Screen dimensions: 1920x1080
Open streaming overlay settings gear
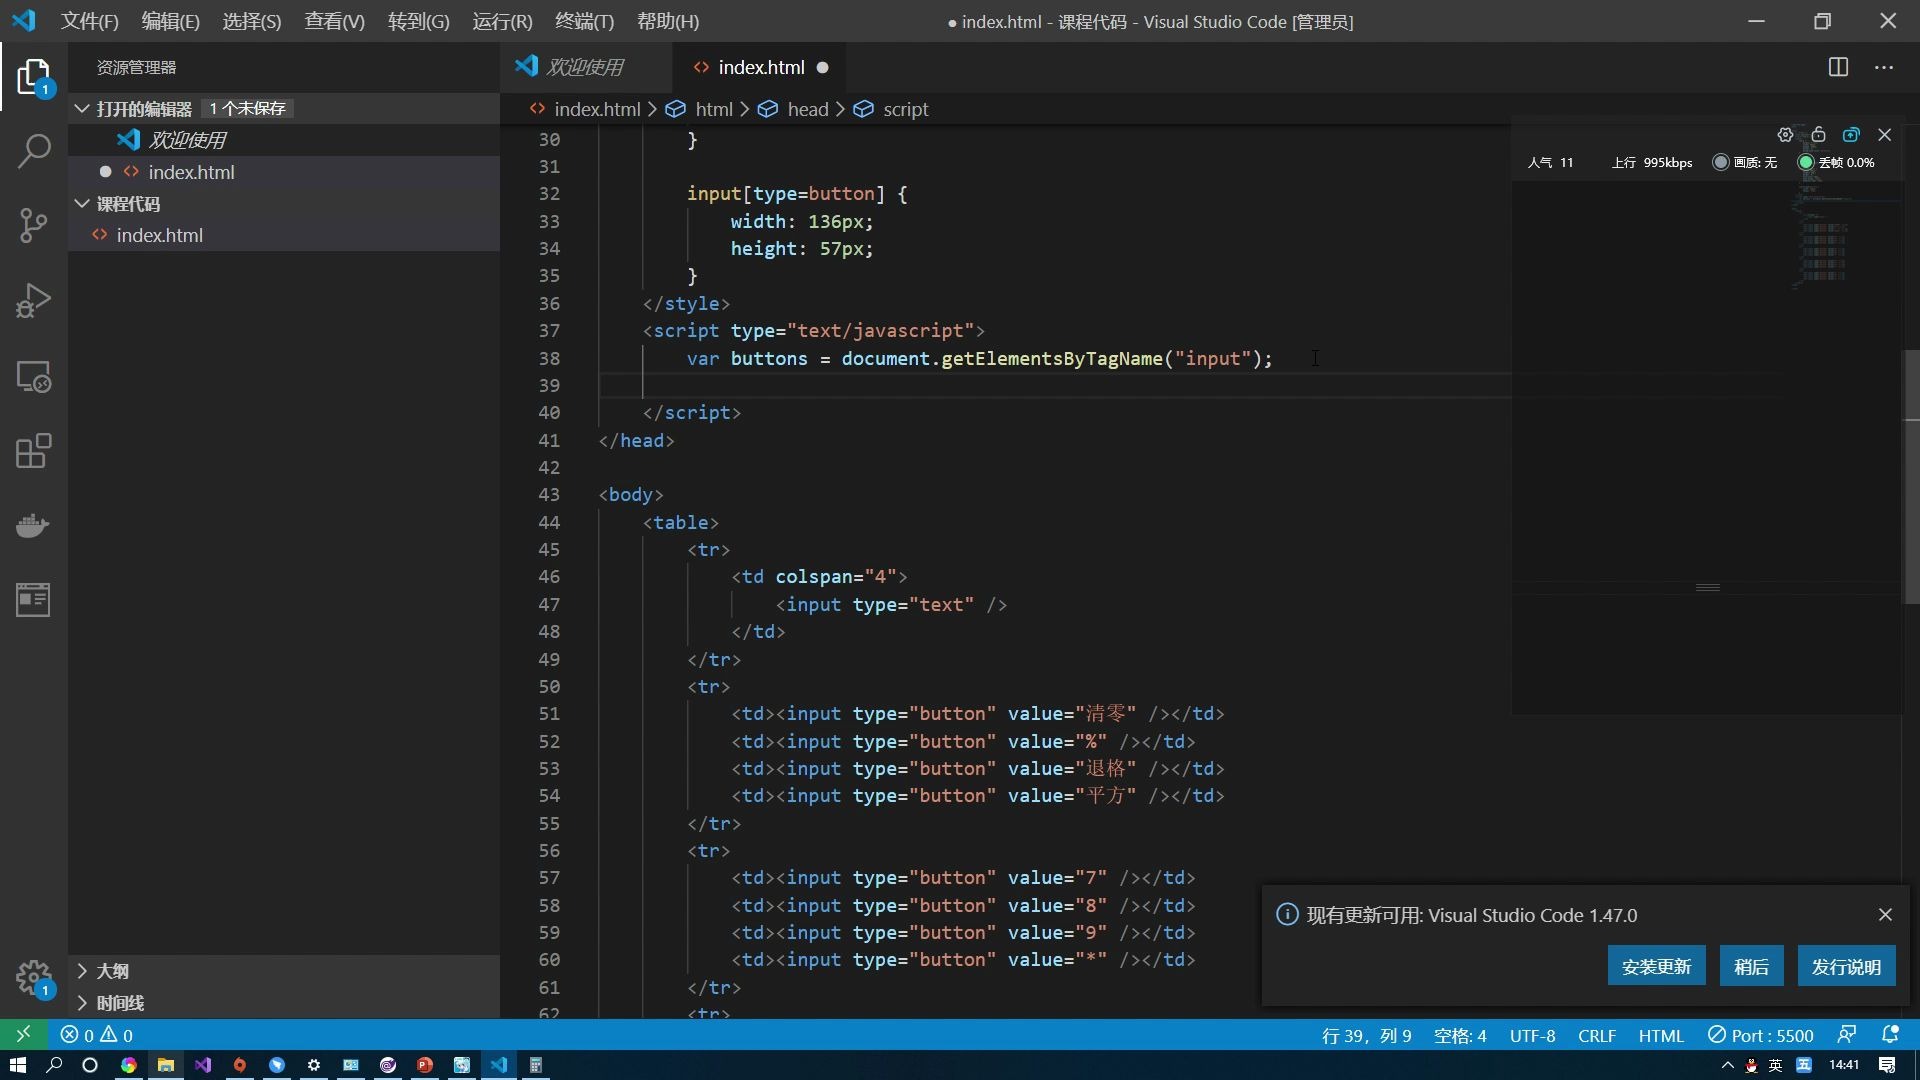click(1785, 135)
